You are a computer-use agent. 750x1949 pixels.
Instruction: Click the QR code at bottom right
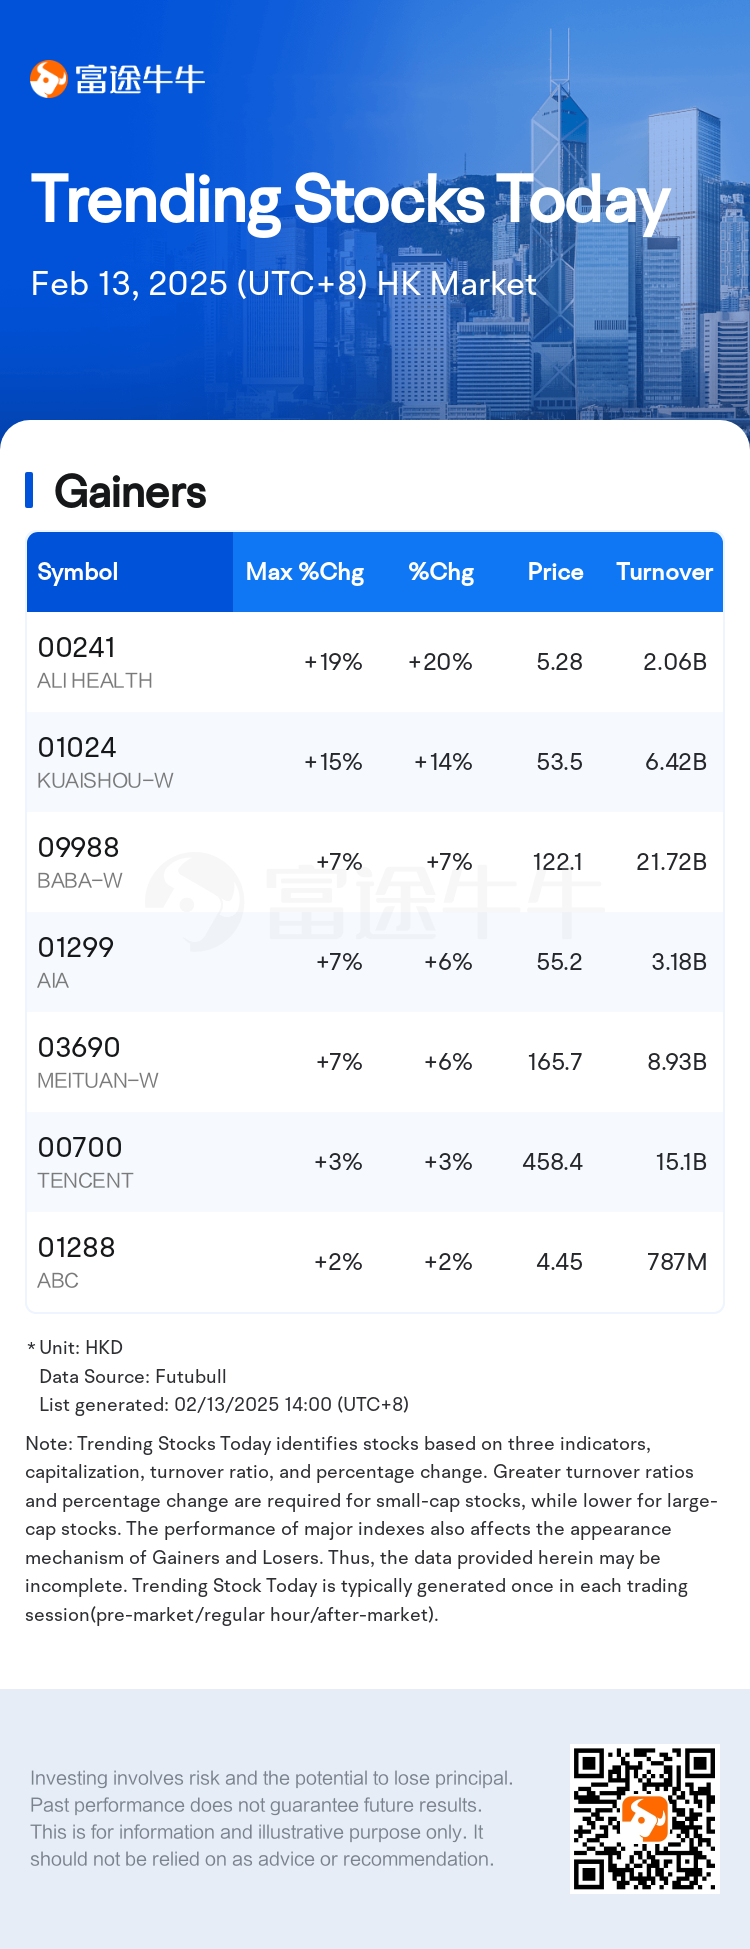(x=645, y=1819)
